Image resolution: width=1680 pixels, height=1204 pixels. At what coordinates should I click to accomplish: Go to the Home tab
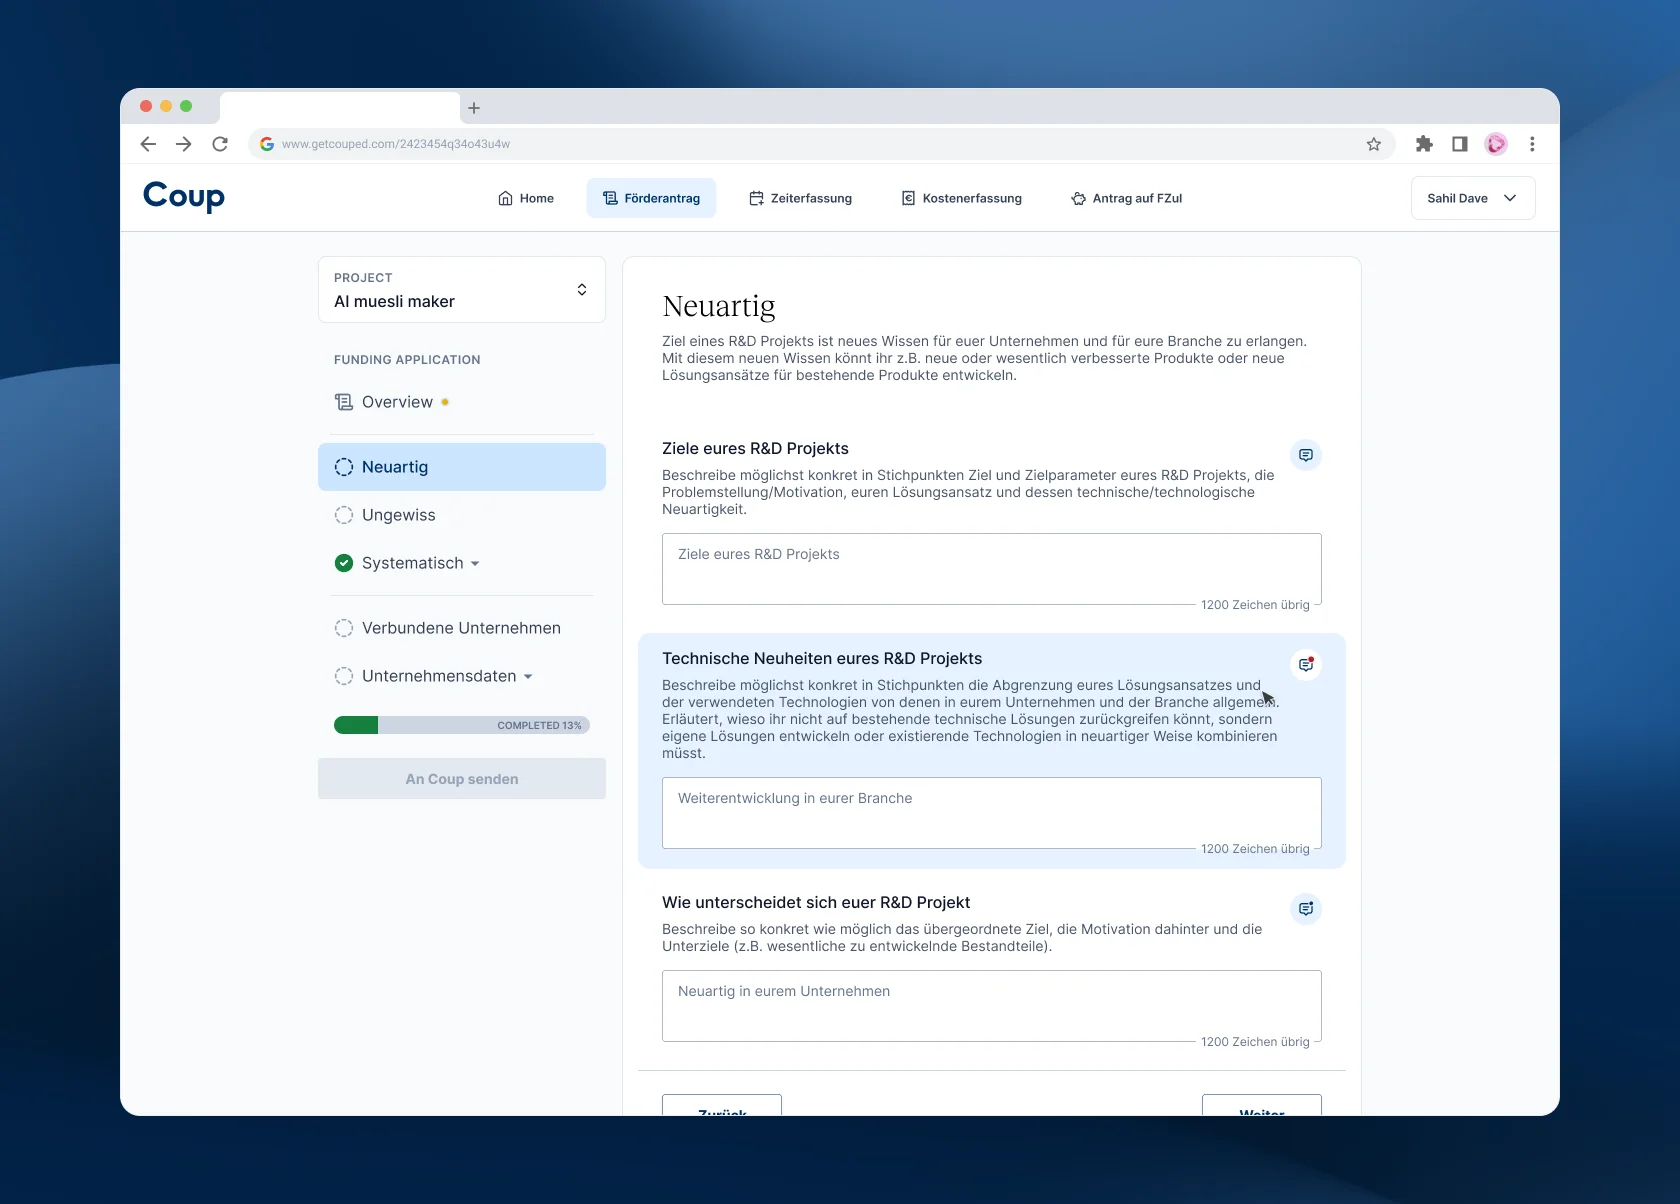click(x=526, y=198)
